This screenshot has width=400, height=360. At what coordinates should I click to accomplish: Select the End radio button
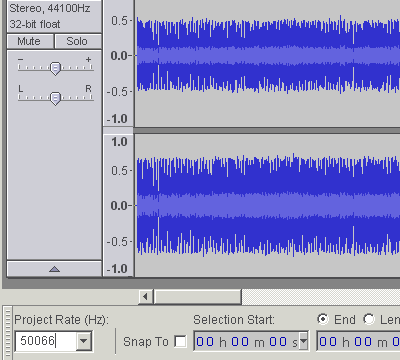[323, 319]
